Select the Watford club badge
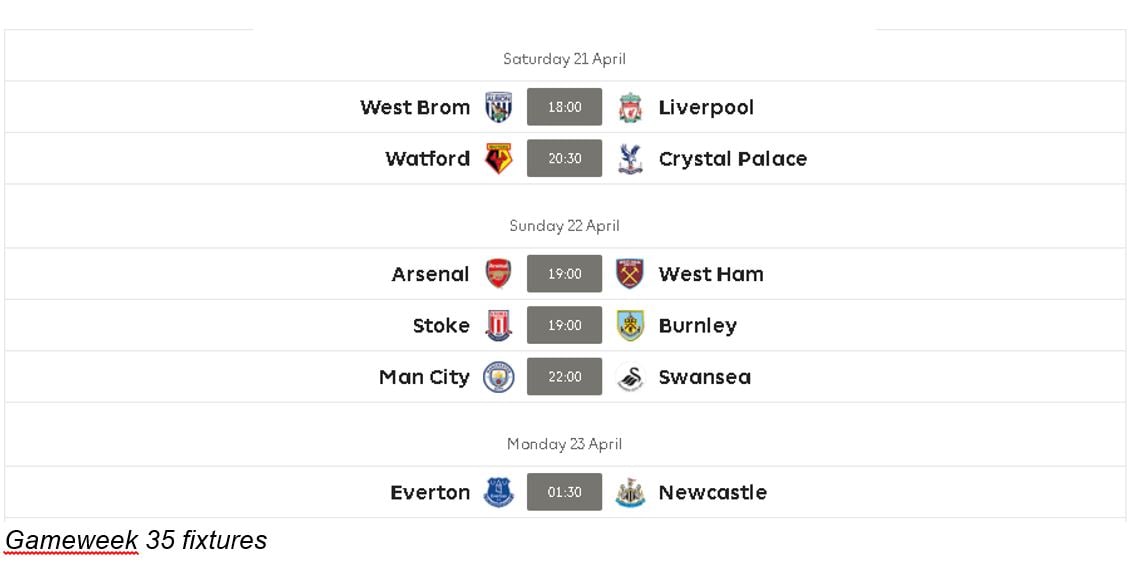This screenshot has height=574, width=1133. pyautogui.click(x=499, y=158)
